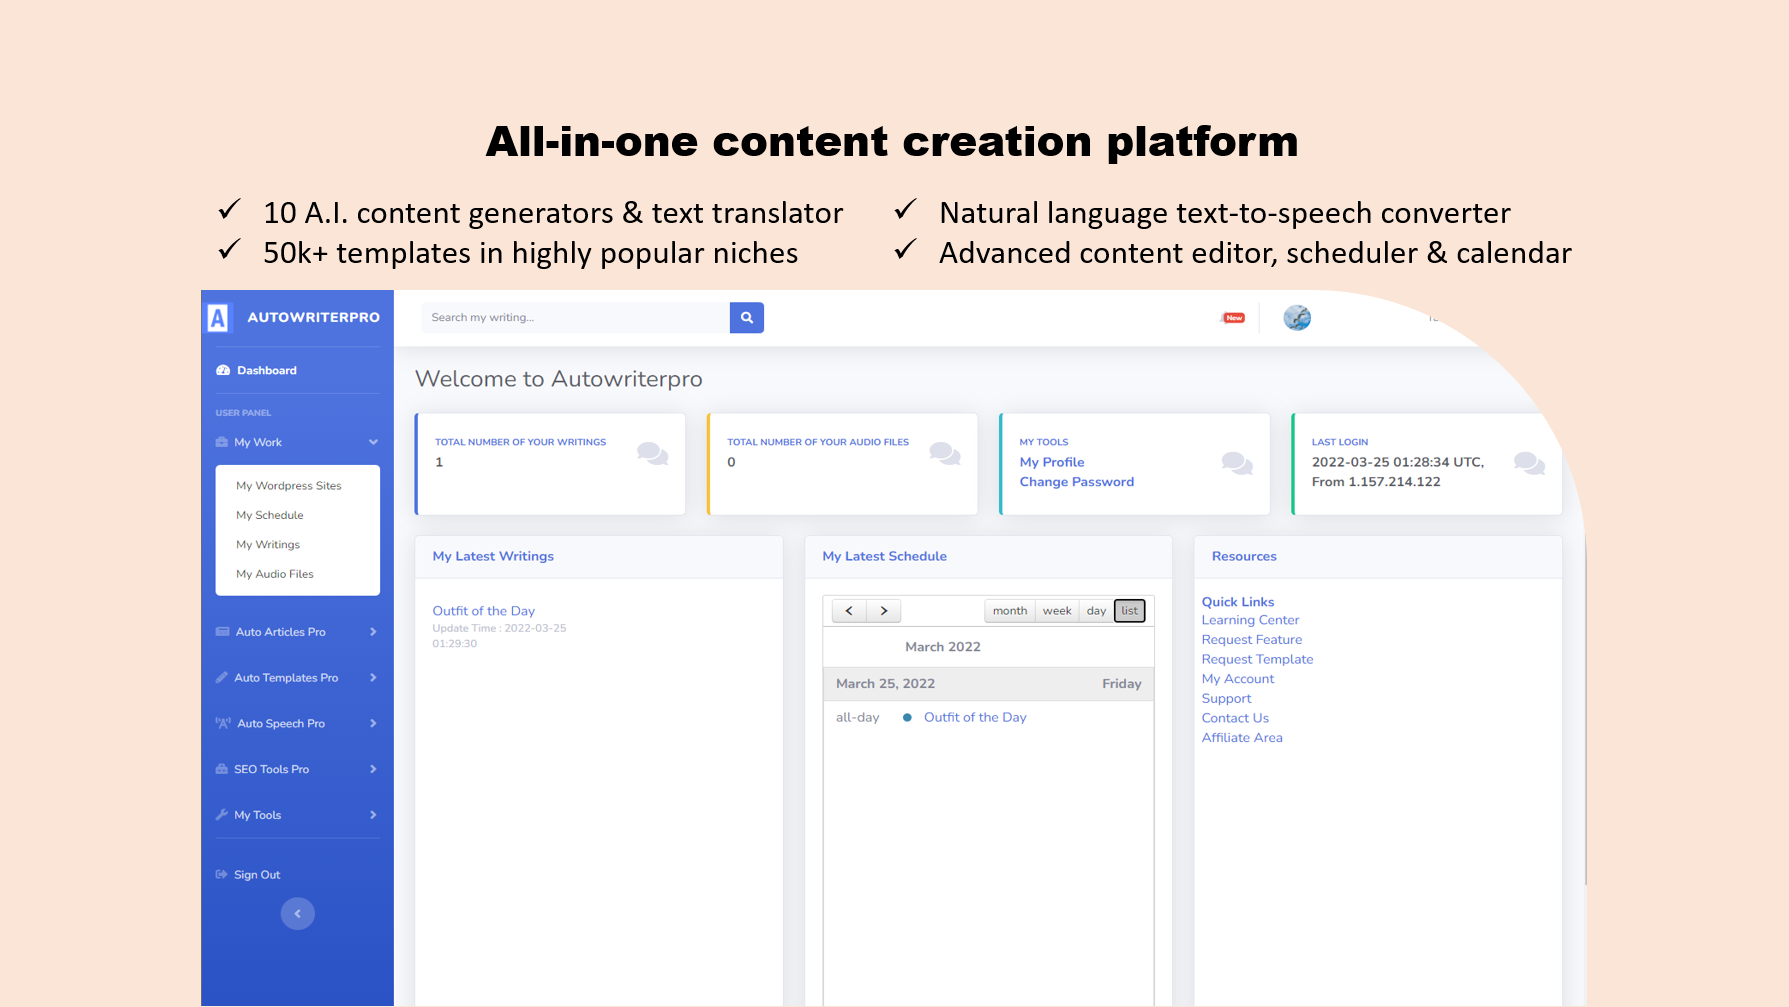The image size is (1789, 1007).
Task: Collapse sidebar with round arrow button
Action: (298, 914)
